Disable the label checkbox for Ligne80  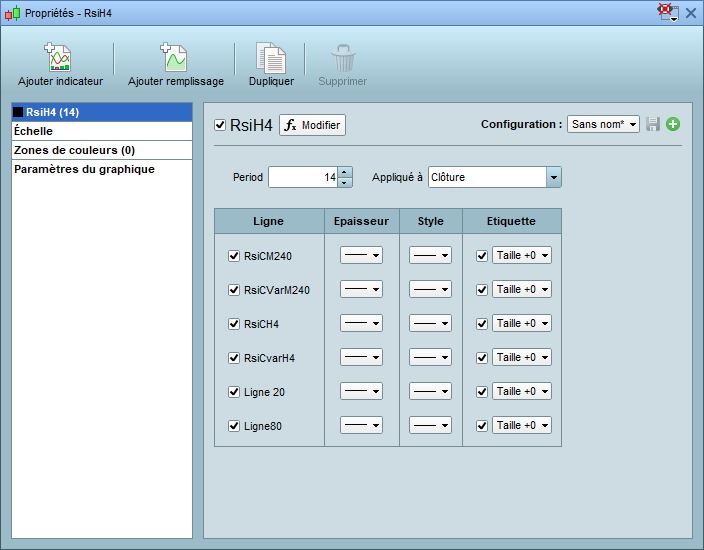482,426
